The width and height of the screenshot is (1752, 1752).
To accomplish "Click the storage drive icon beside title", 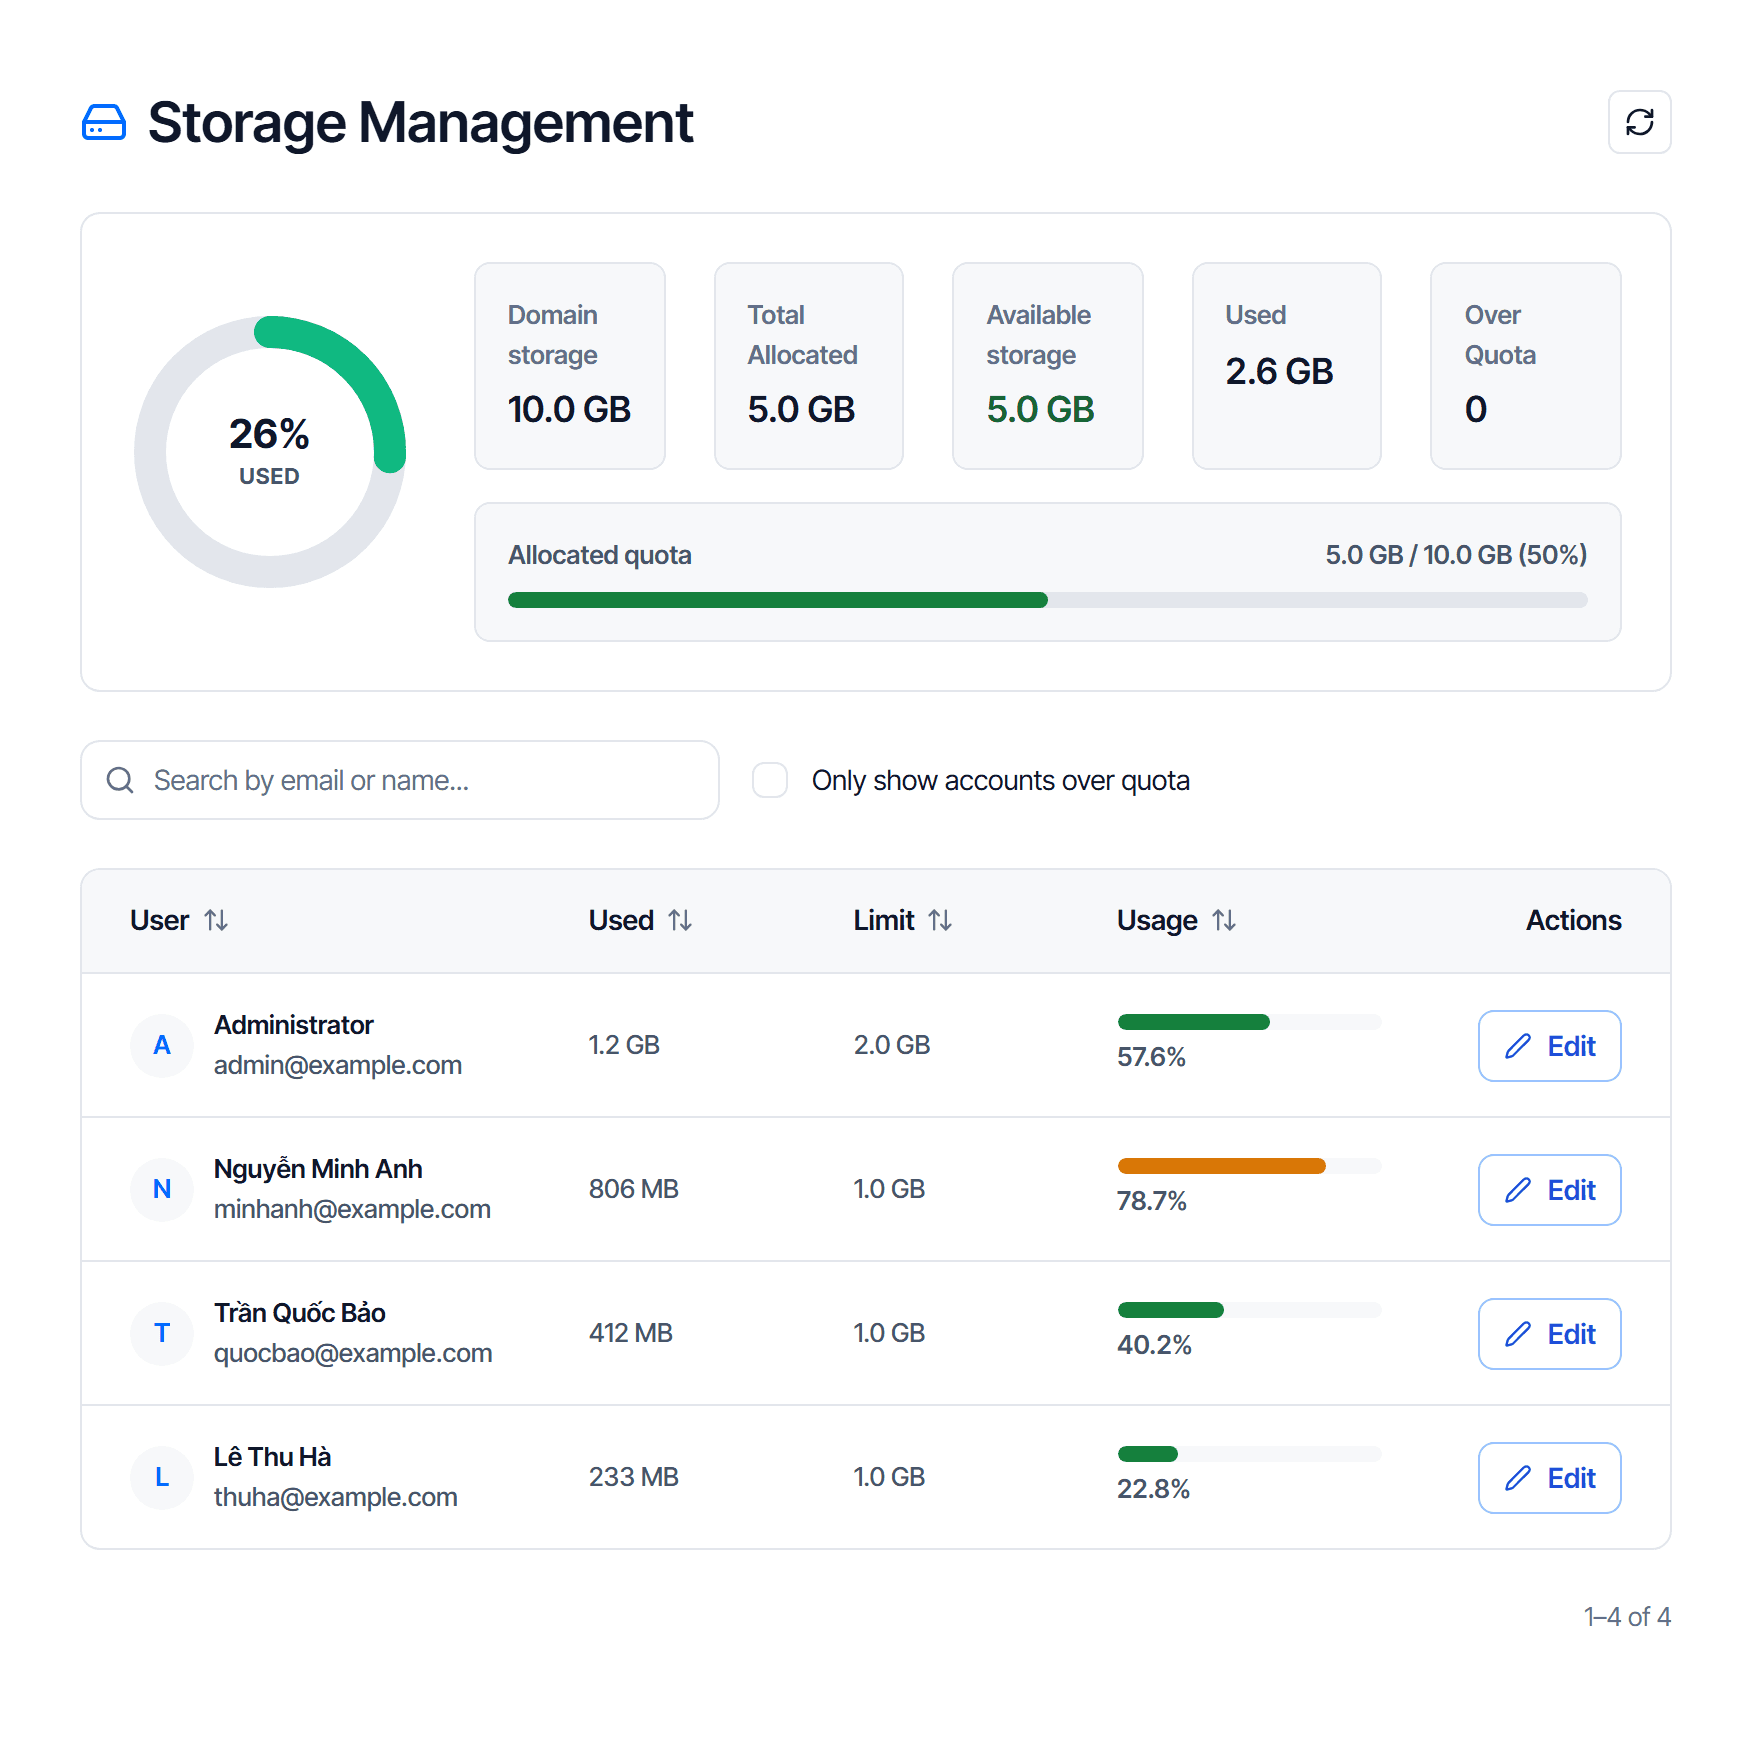I will pos(104,122).
